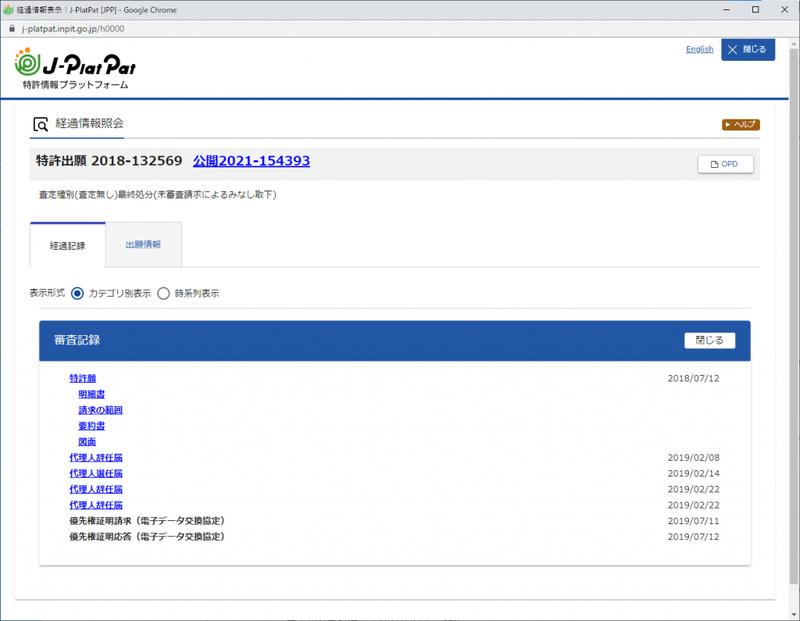Viewport: 800px width, 621px height.
Task: Open the ヘルプ help badge
Action: pyautogui.click(x=740, y=125)
